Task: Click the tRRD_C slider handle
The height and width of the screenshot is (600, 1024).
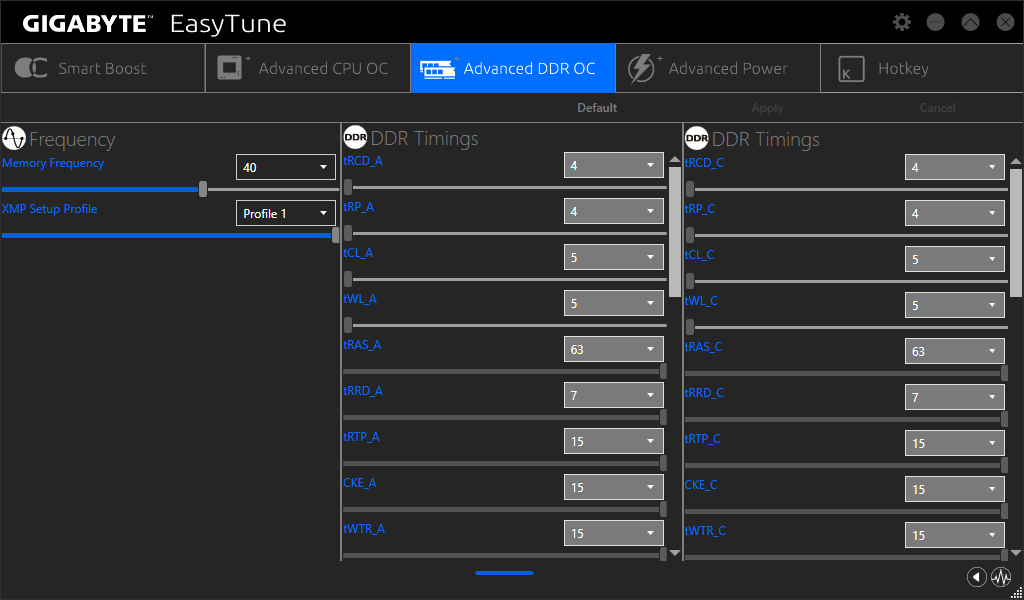Action: pos(1004,419)
